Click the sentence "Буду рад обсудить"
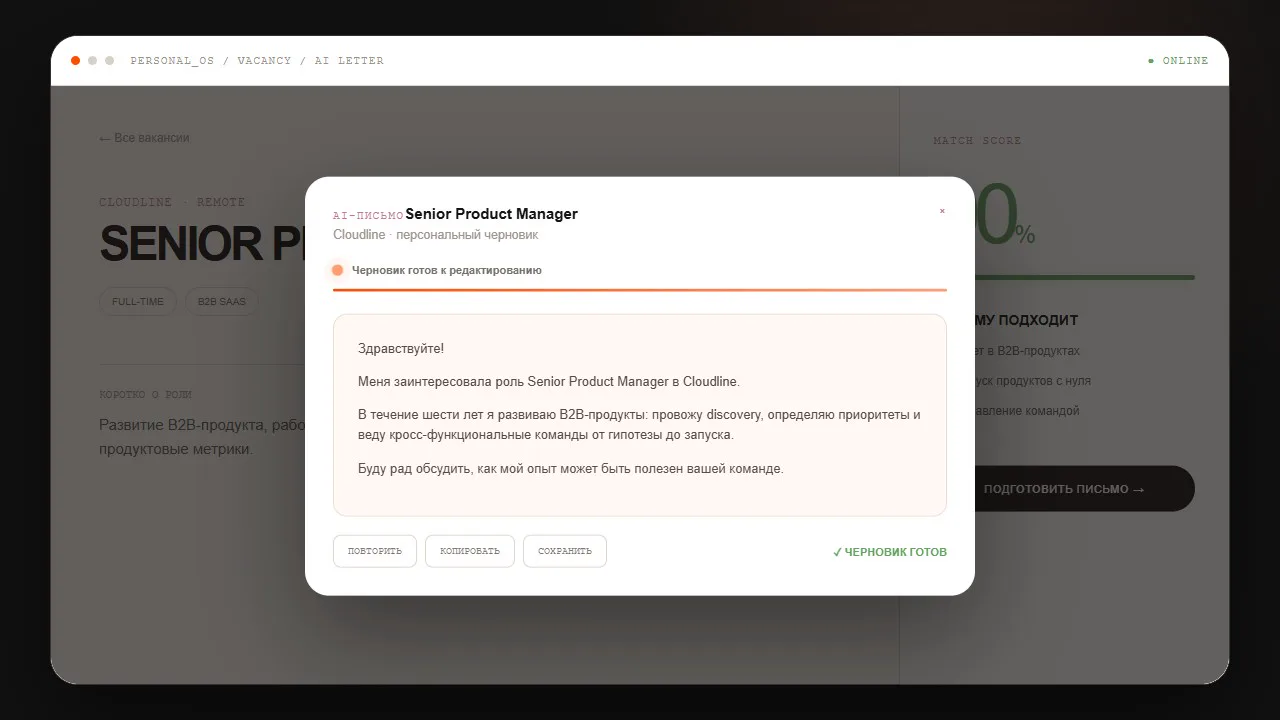Image resolution: width=1280 pixels, height=720 pixels. pos(571,468)
